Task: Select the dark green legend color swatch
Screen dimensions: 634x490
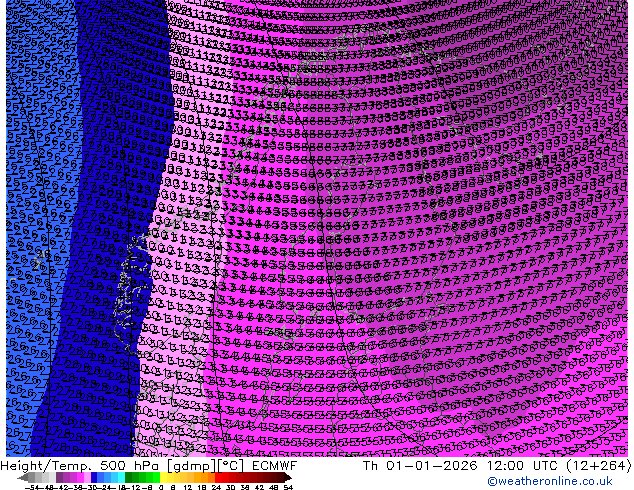Action: click(x=129, y=477)
